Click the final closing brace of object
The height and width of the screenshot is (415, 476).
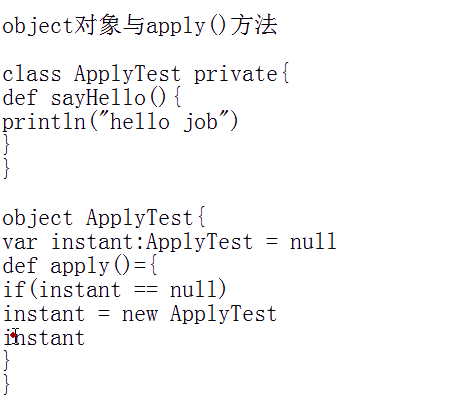[x=6, y=385]
